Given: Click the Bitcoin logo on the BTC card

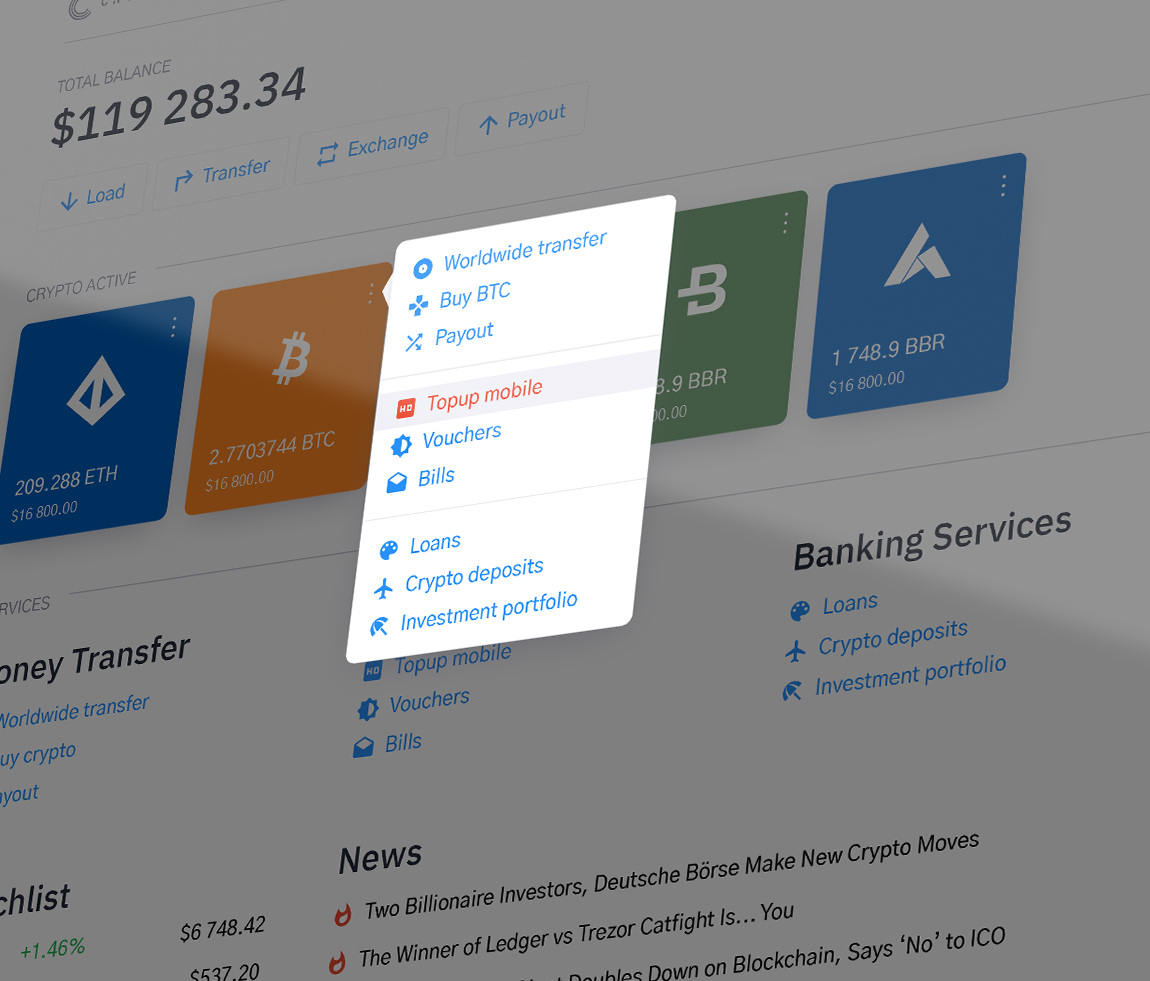Looking at the screenshot, I should pyautogui.click(x=292, y=358).
